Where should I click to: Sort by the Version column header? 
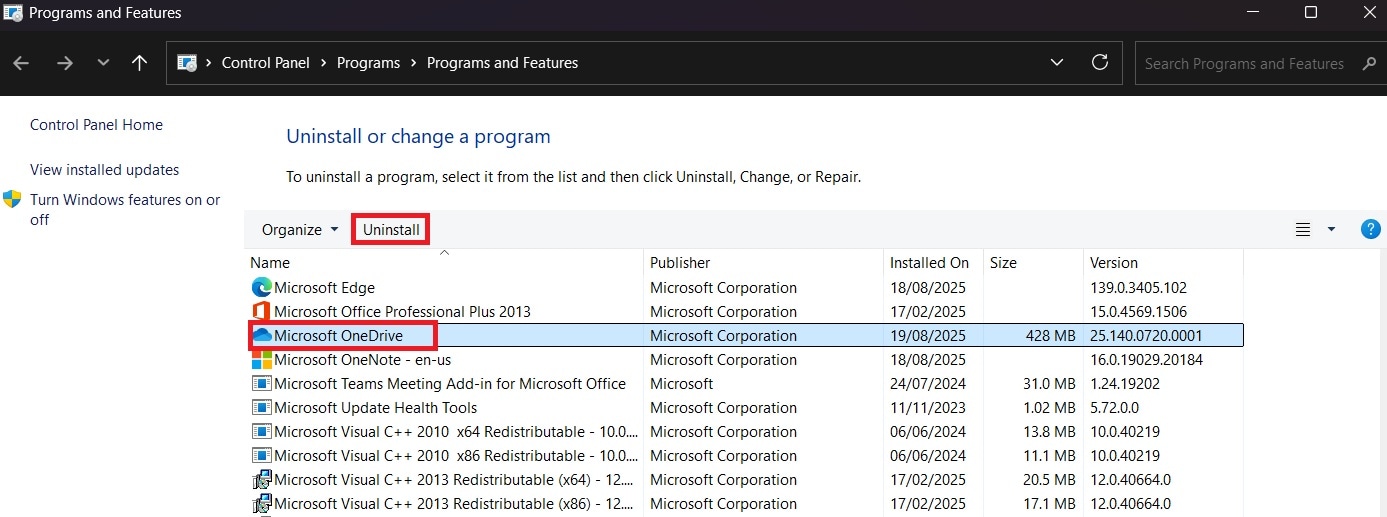point(1114,263)
